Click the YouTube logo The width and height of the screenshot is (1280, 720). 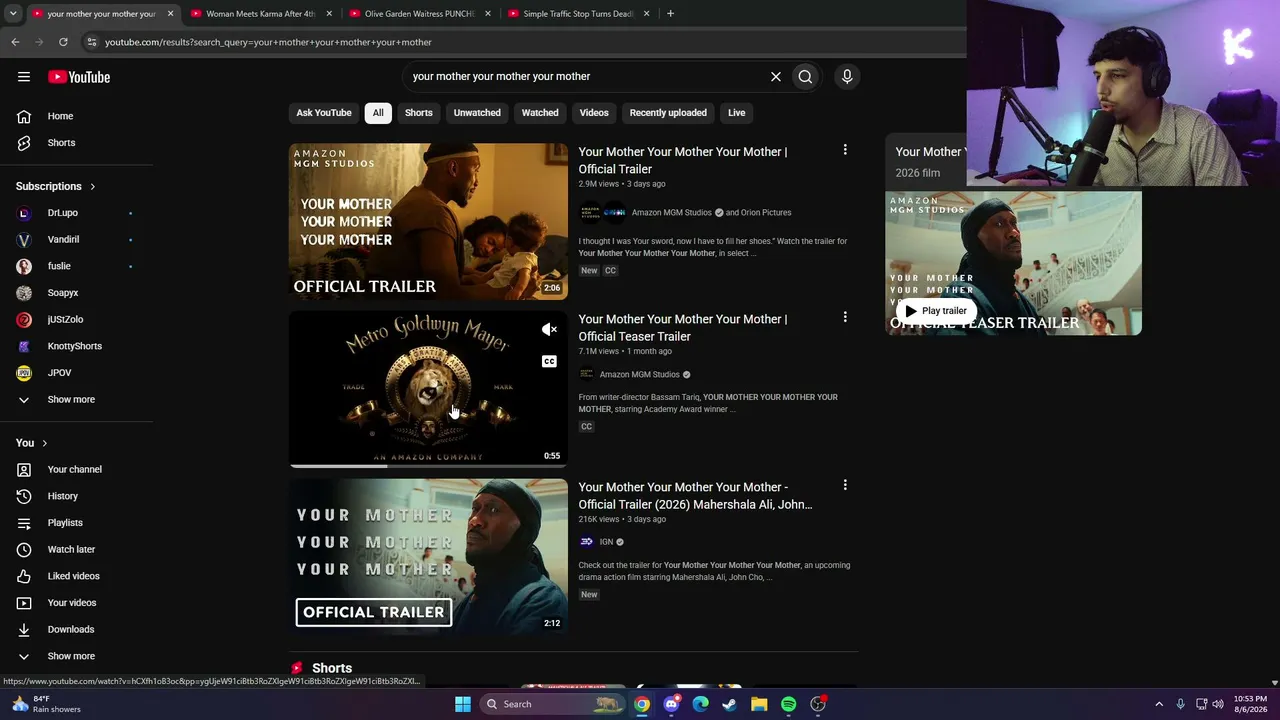click(x=79, y=77)
